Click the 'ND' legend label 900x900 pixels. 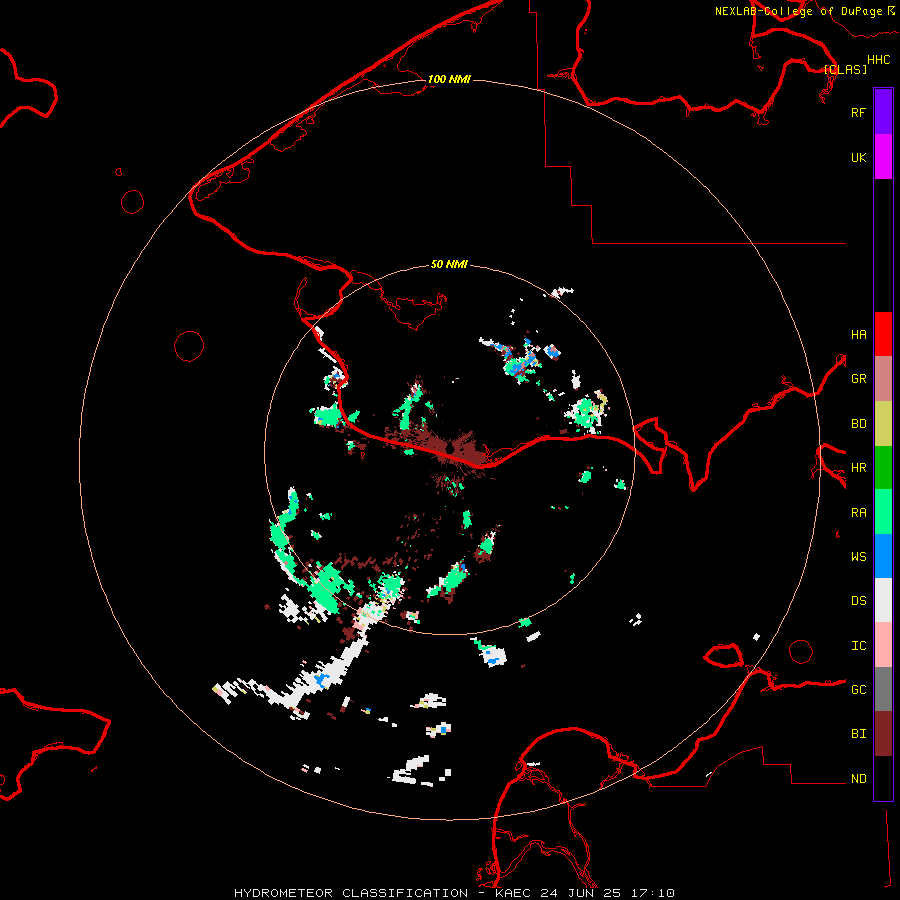(858, 779)
